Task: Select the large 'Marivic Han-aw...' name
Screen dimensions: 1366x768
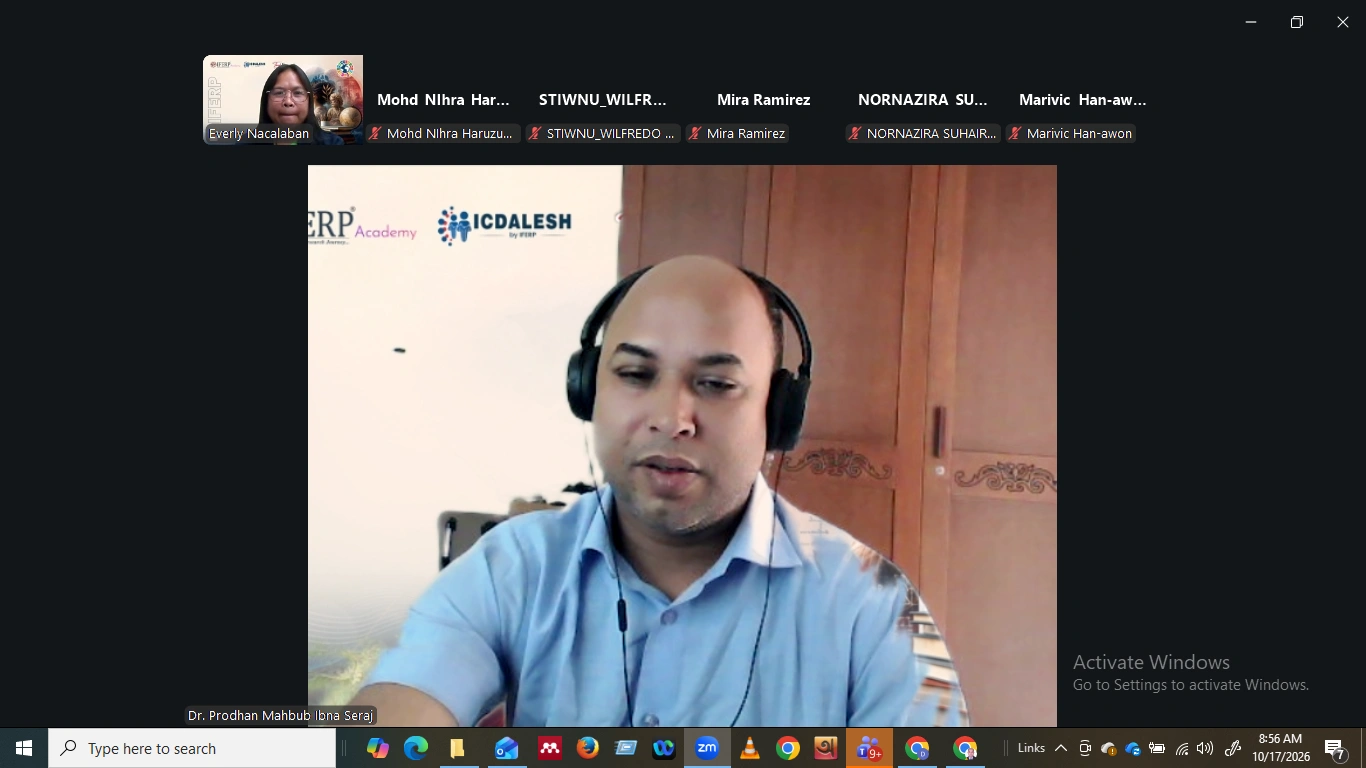Action: point(1083,100)
